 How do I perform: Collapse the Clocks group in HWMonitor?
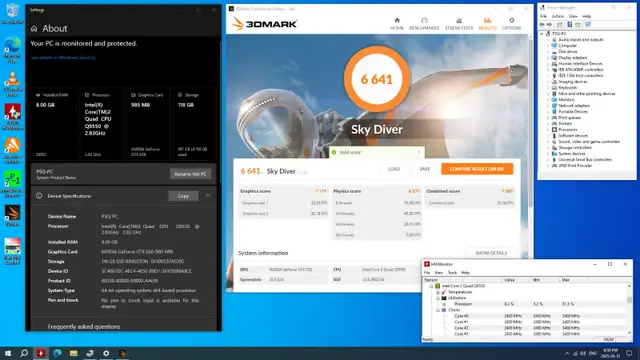438,310
